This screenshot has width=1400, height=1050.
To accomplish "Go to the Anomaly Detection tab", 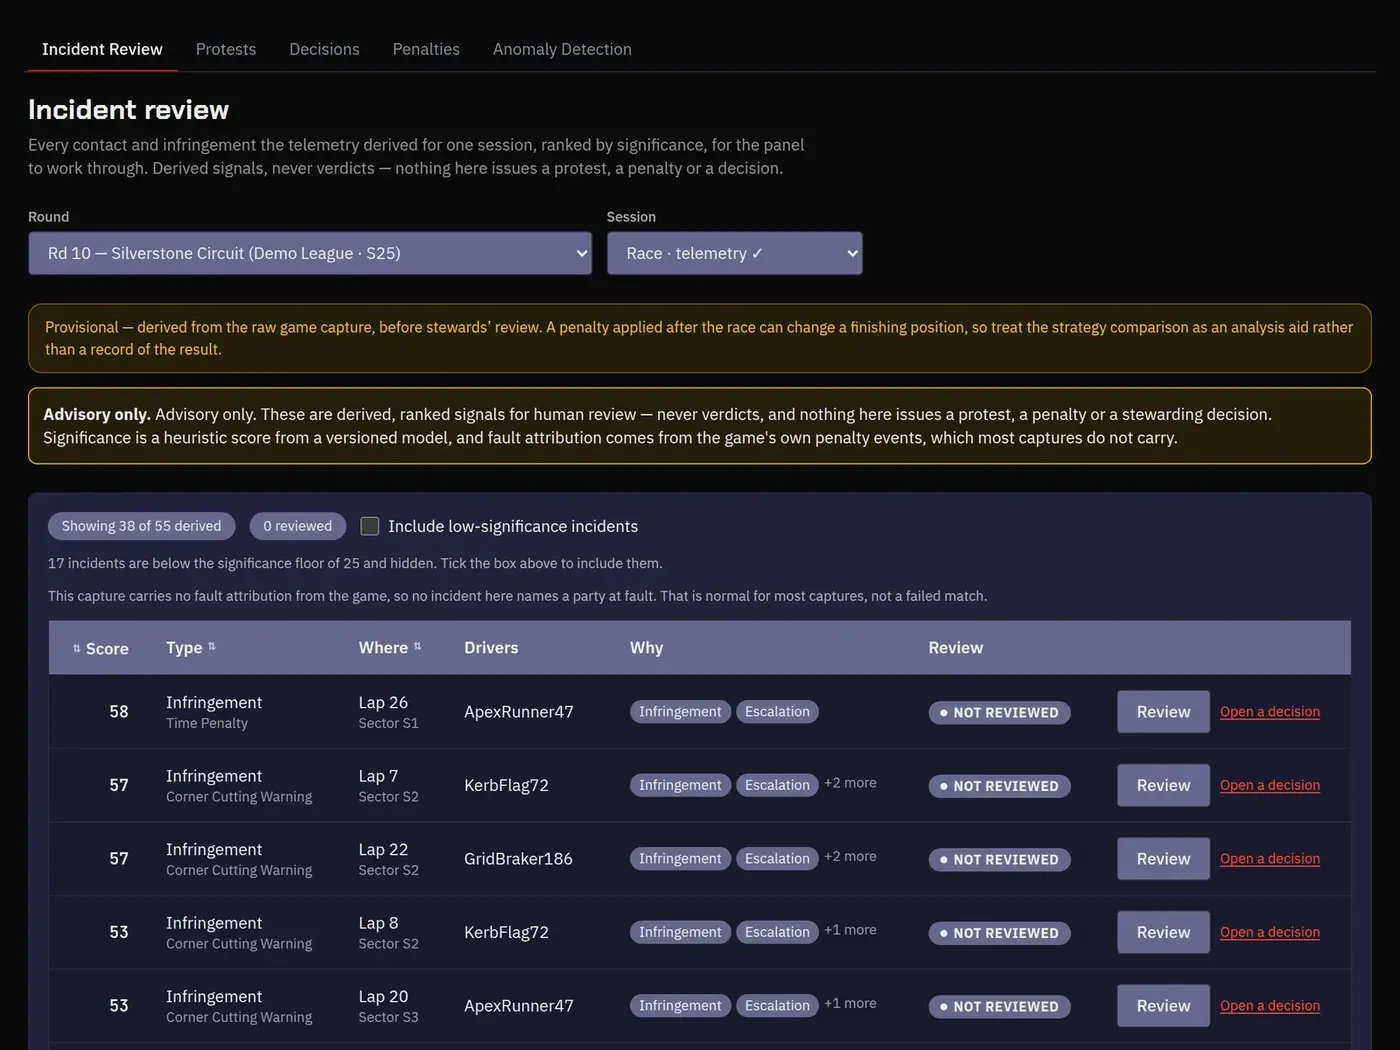I will click(x=562, y=49).
